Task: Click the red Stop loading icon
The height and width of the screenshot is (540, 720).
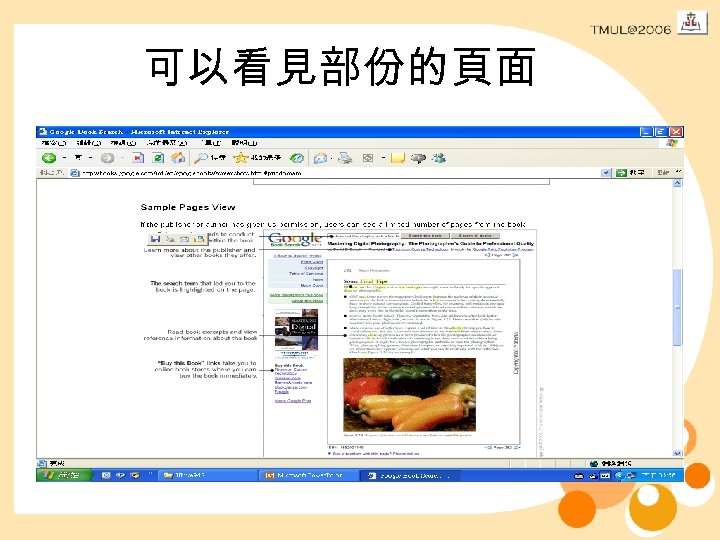Action: tap(138, 158)
